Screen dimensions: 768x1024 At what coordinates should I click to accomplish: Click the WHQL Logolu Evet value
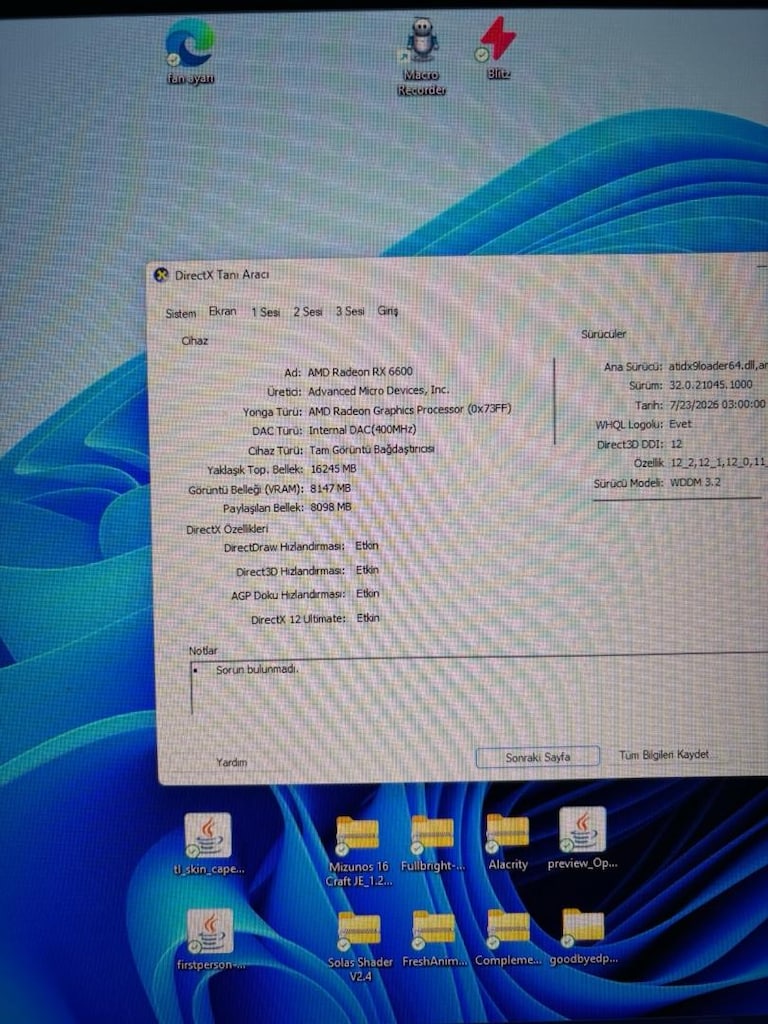pyautogui.click(x=679, y=424)
